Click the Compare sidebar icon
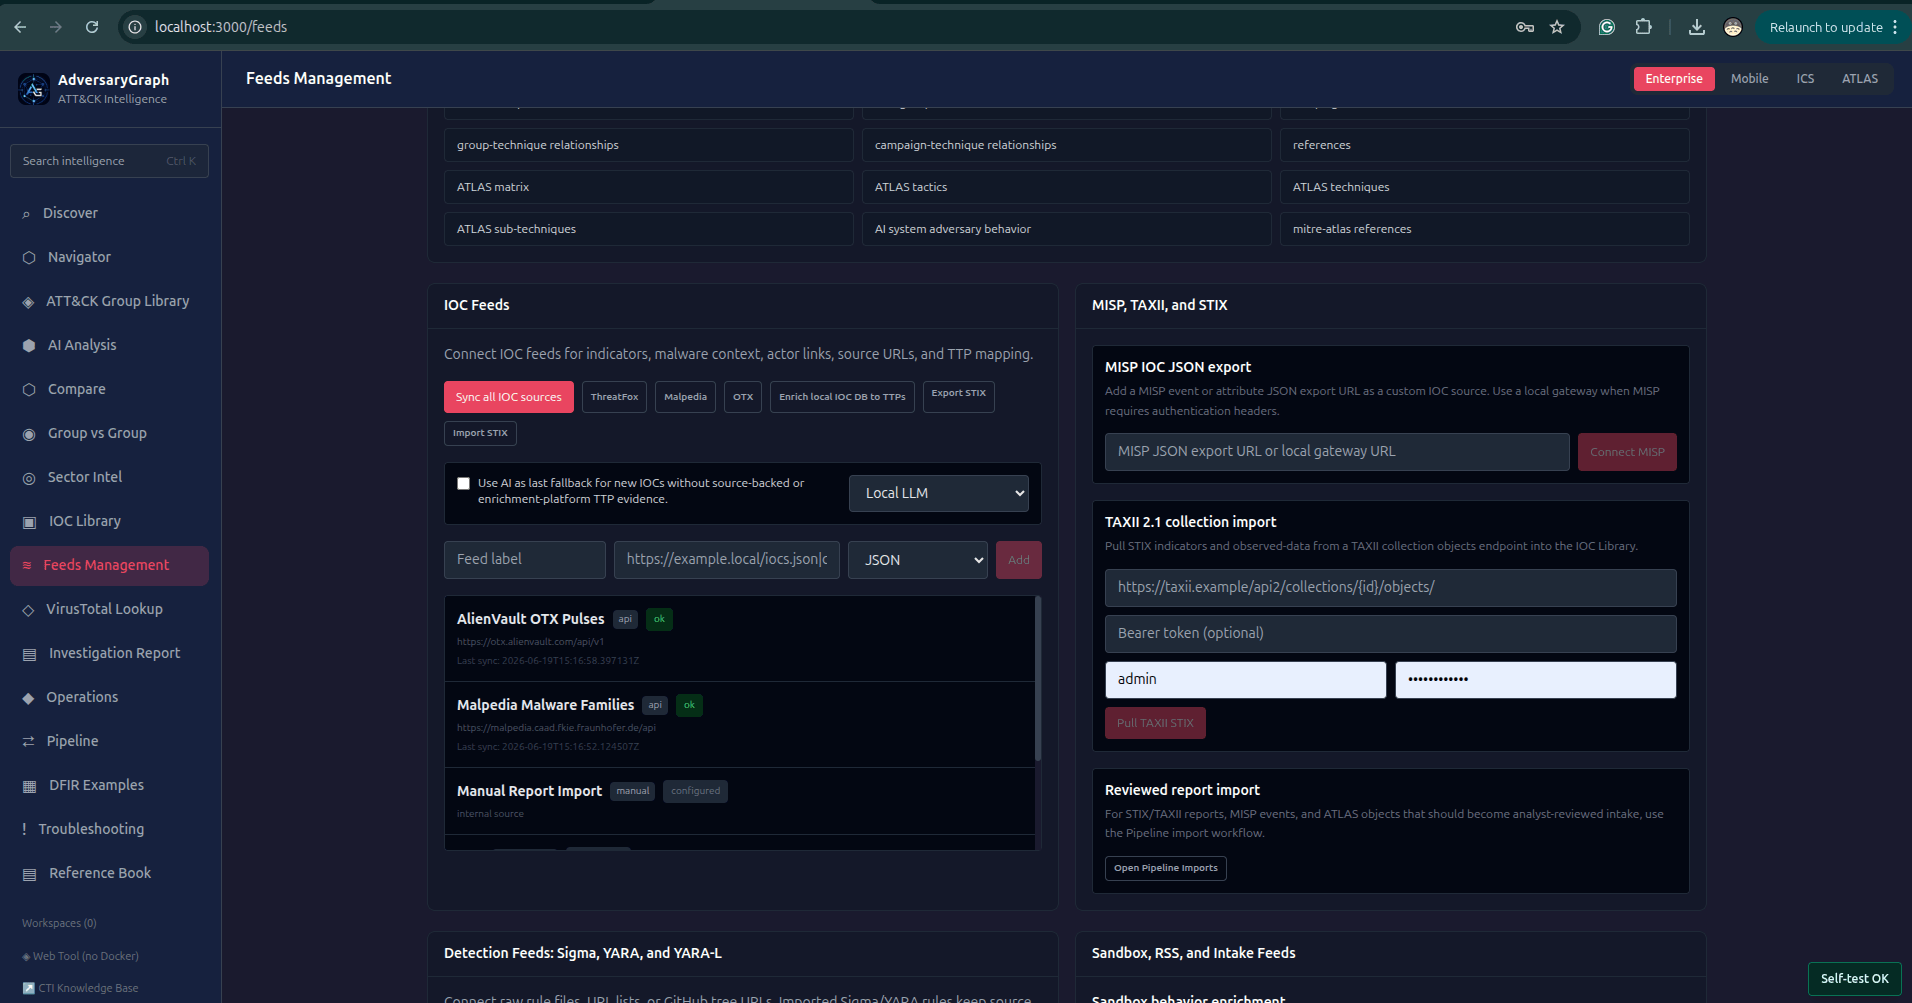Screen dimensions: 1912x1003 point(29,390)
